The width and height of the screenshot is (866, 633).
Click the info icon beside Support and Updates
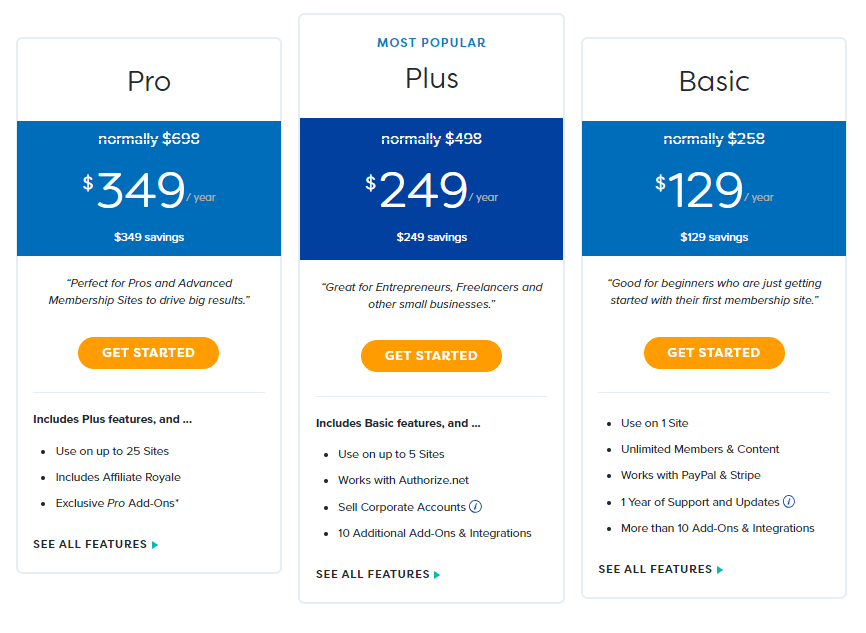(789, 502)
